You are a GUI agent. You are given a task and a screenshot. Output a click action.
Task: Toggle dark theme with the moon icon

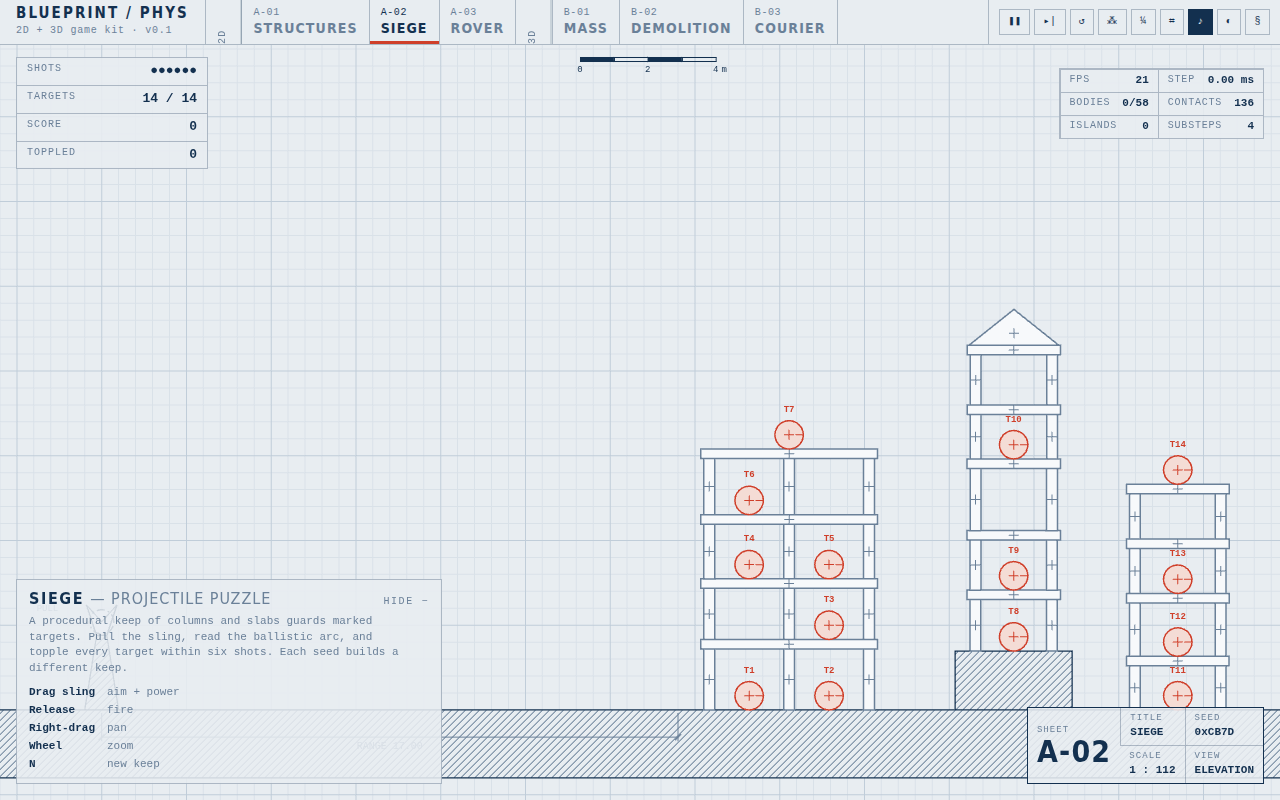click(1229, 22)
